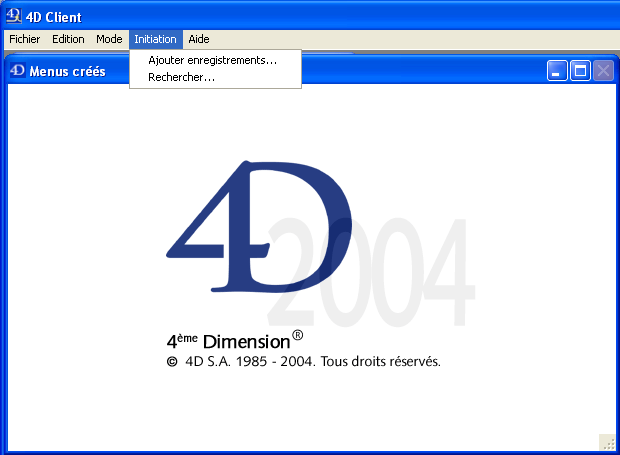Click the copyright line 4D S.A. 1985 - 2004

(x=303, y=362)
